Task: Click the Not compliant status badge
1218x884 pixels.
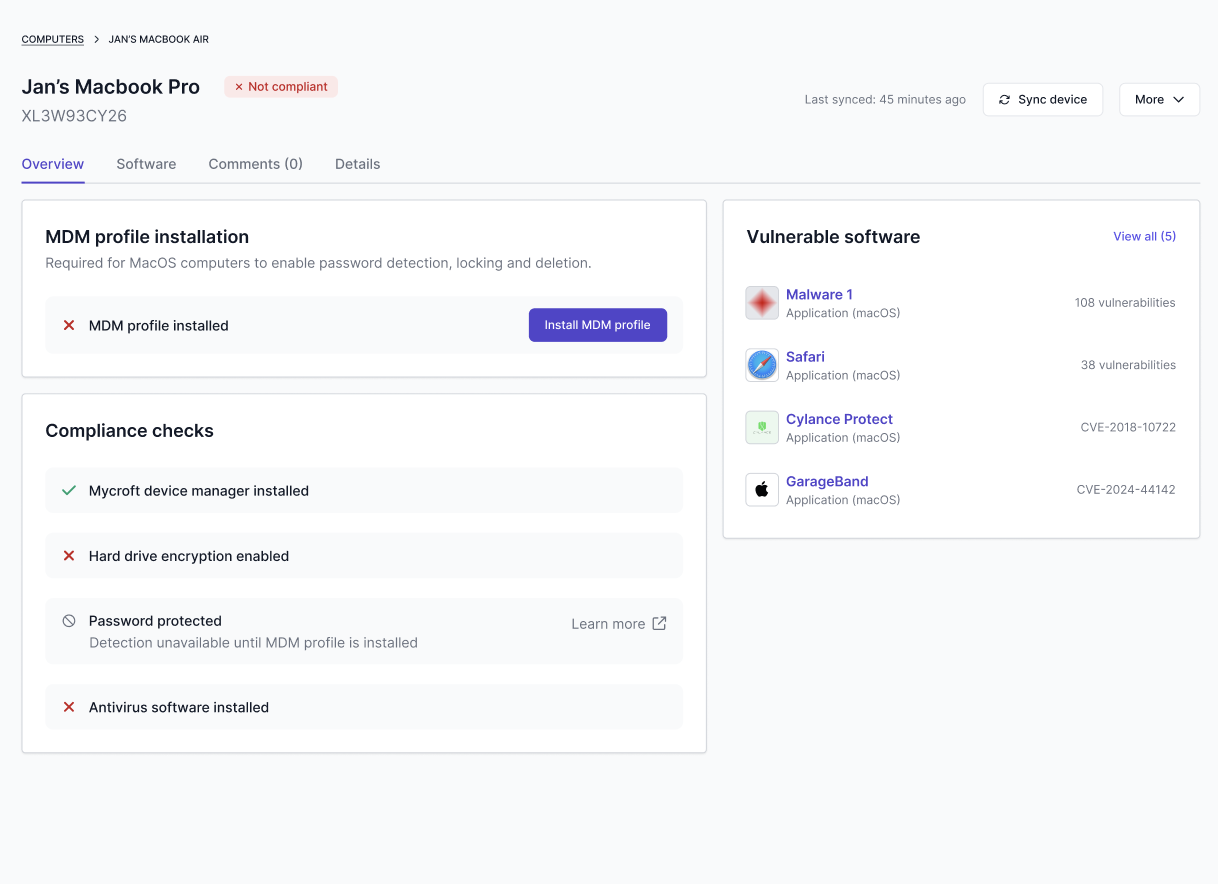Action: coord(281,87)
